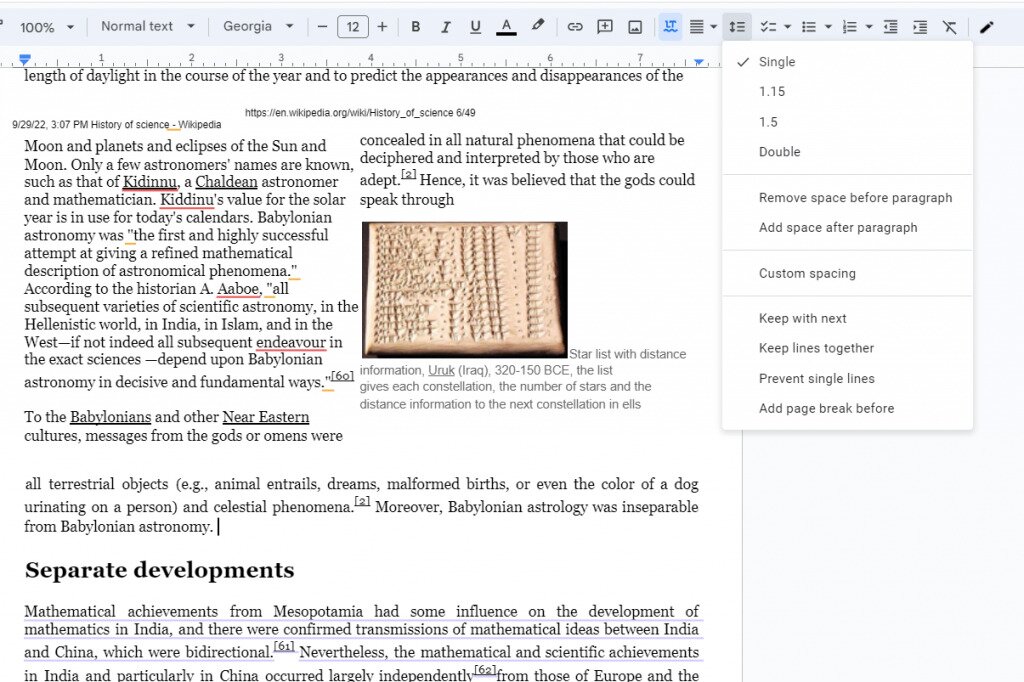
Task: Click the insert comment icon
Action: coord(605,27)
